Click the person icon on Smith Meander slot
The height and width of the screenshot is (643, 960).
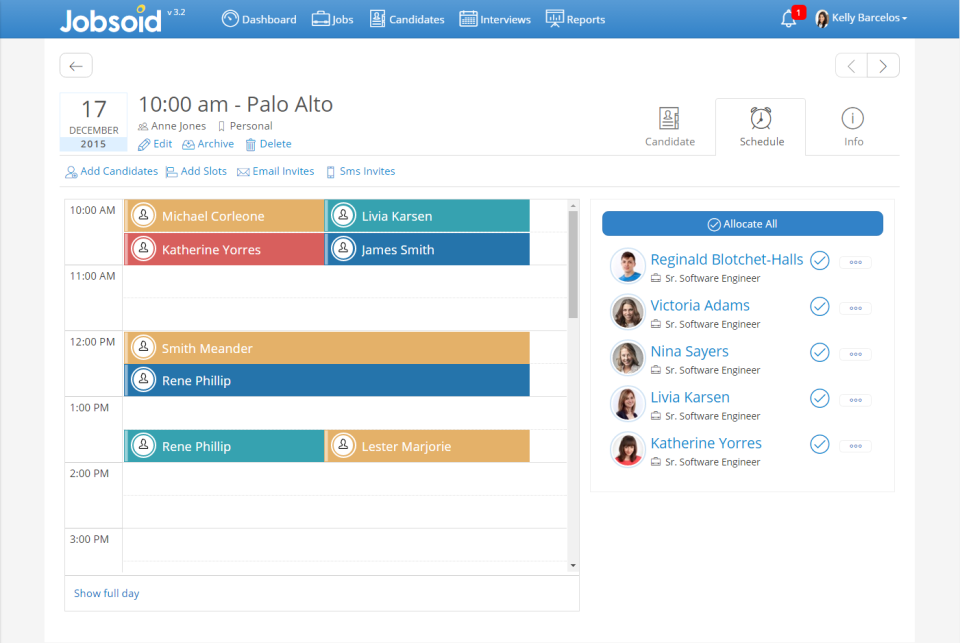tap(143, 348)
